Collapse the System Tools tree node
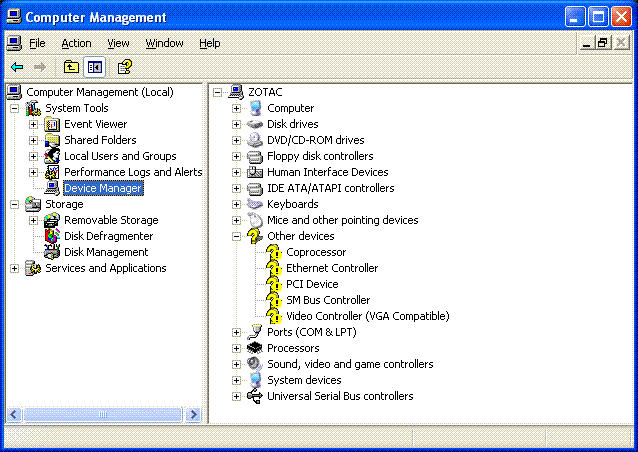This screenshot has width=638, height=452. pos(14,108)
